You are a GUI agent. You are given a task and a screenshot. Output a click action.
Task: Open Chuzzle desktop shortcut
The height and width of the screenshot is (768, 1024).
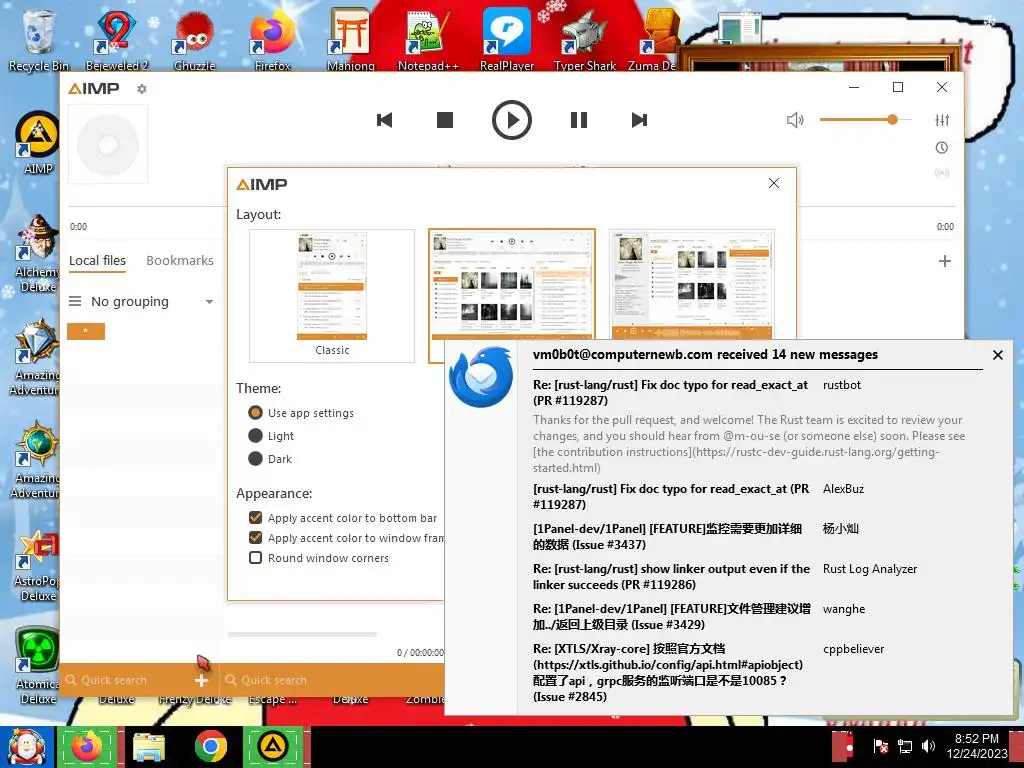pyautogui.click(x=194, y=38)
